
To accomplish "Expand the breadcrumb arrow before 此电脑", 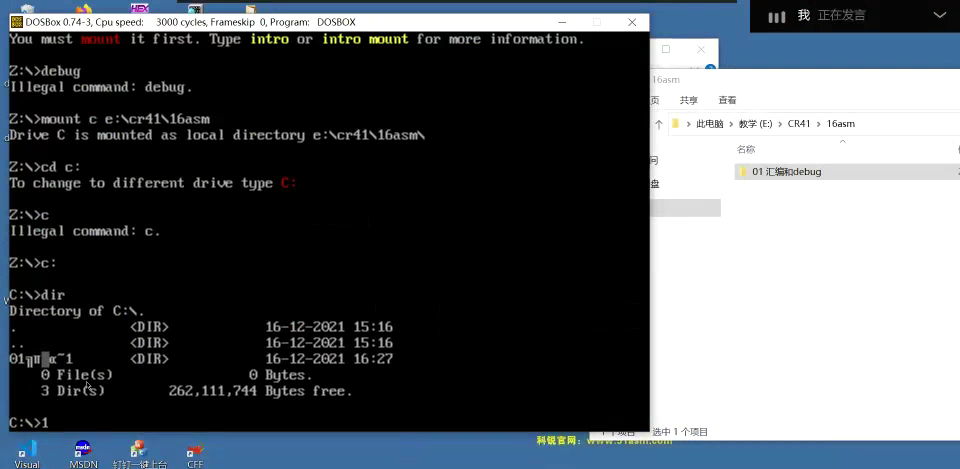I will tap(689, 124).
